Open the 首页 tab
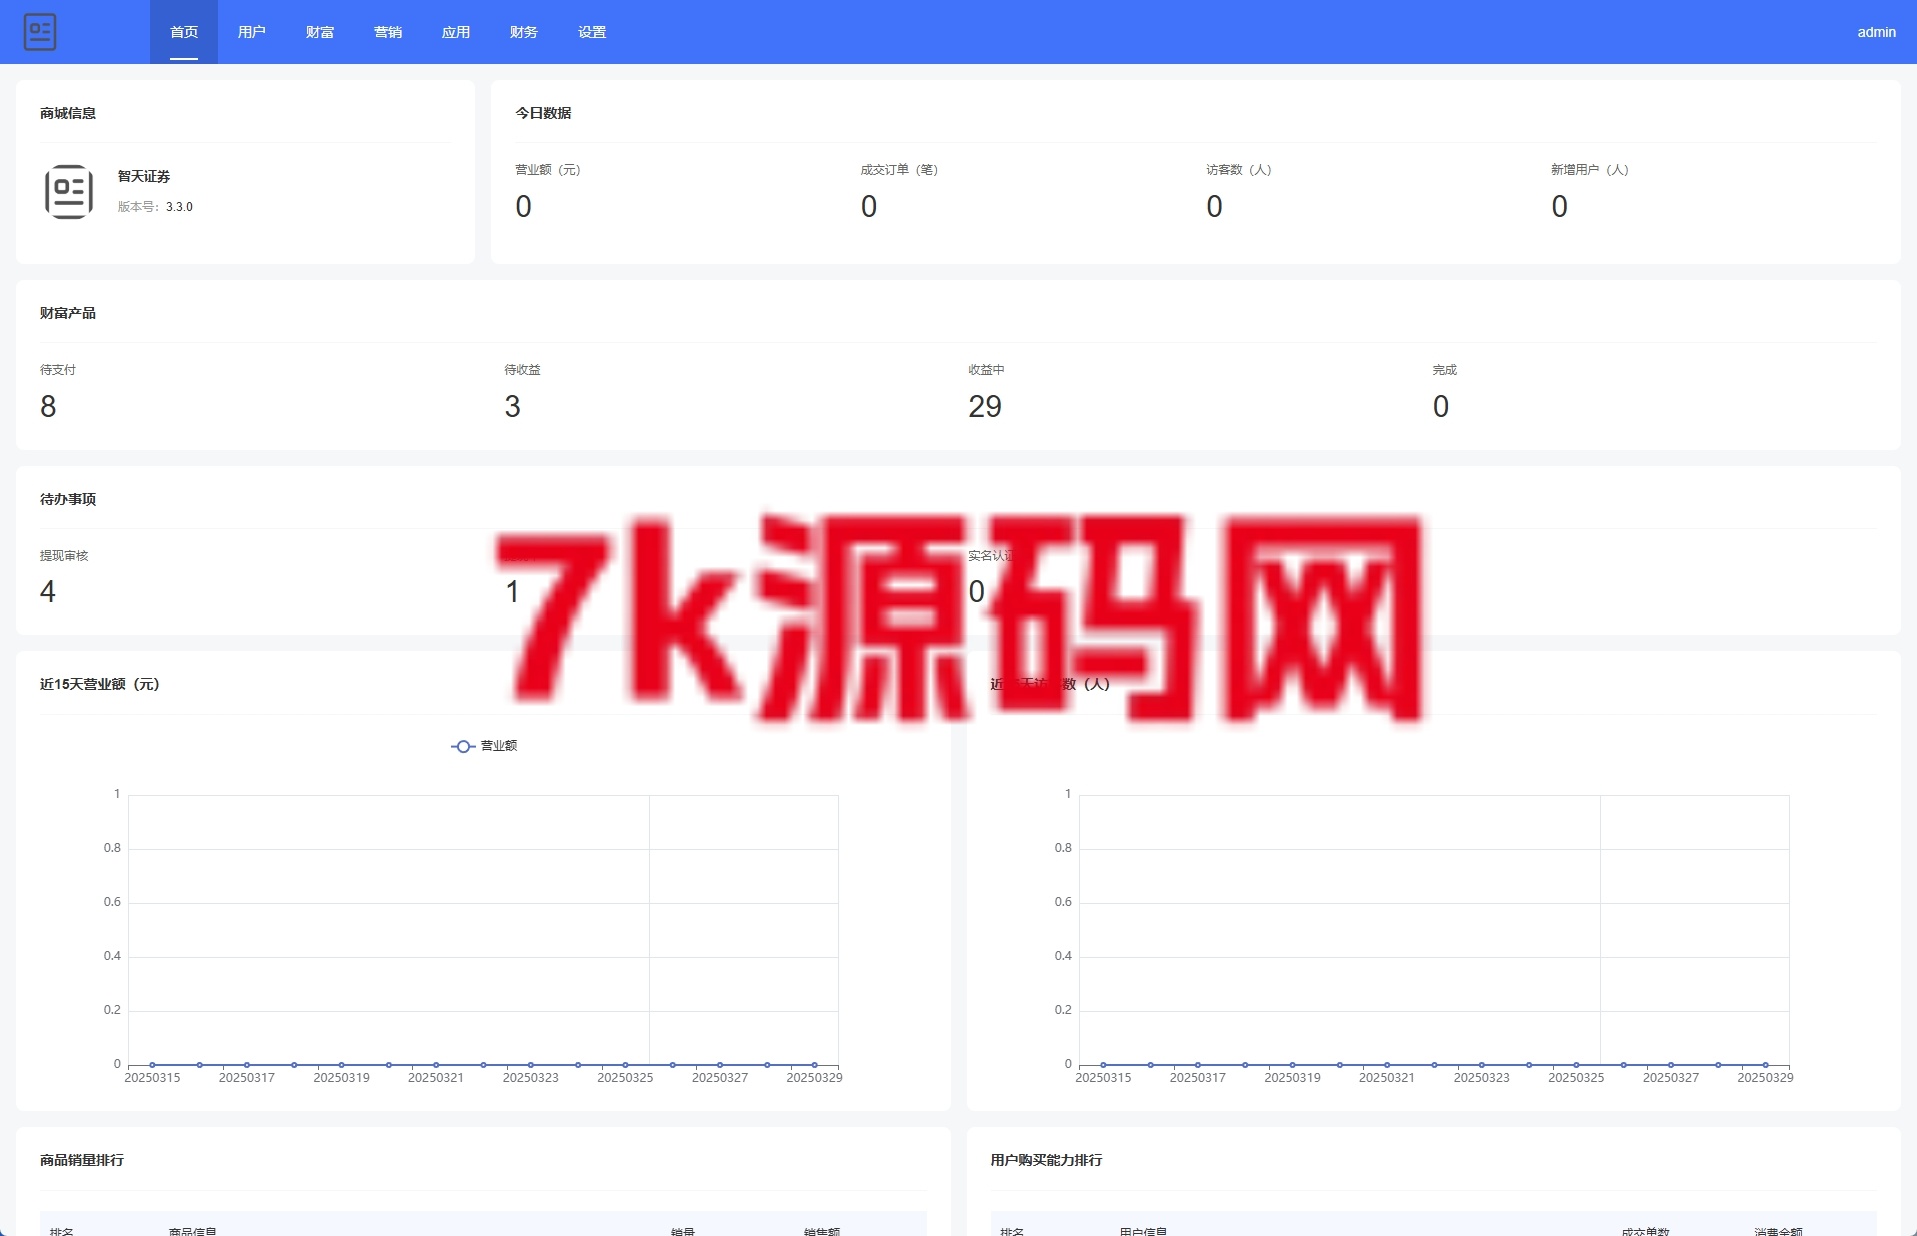This screenshot has width=1917, height=1236. 184,32
